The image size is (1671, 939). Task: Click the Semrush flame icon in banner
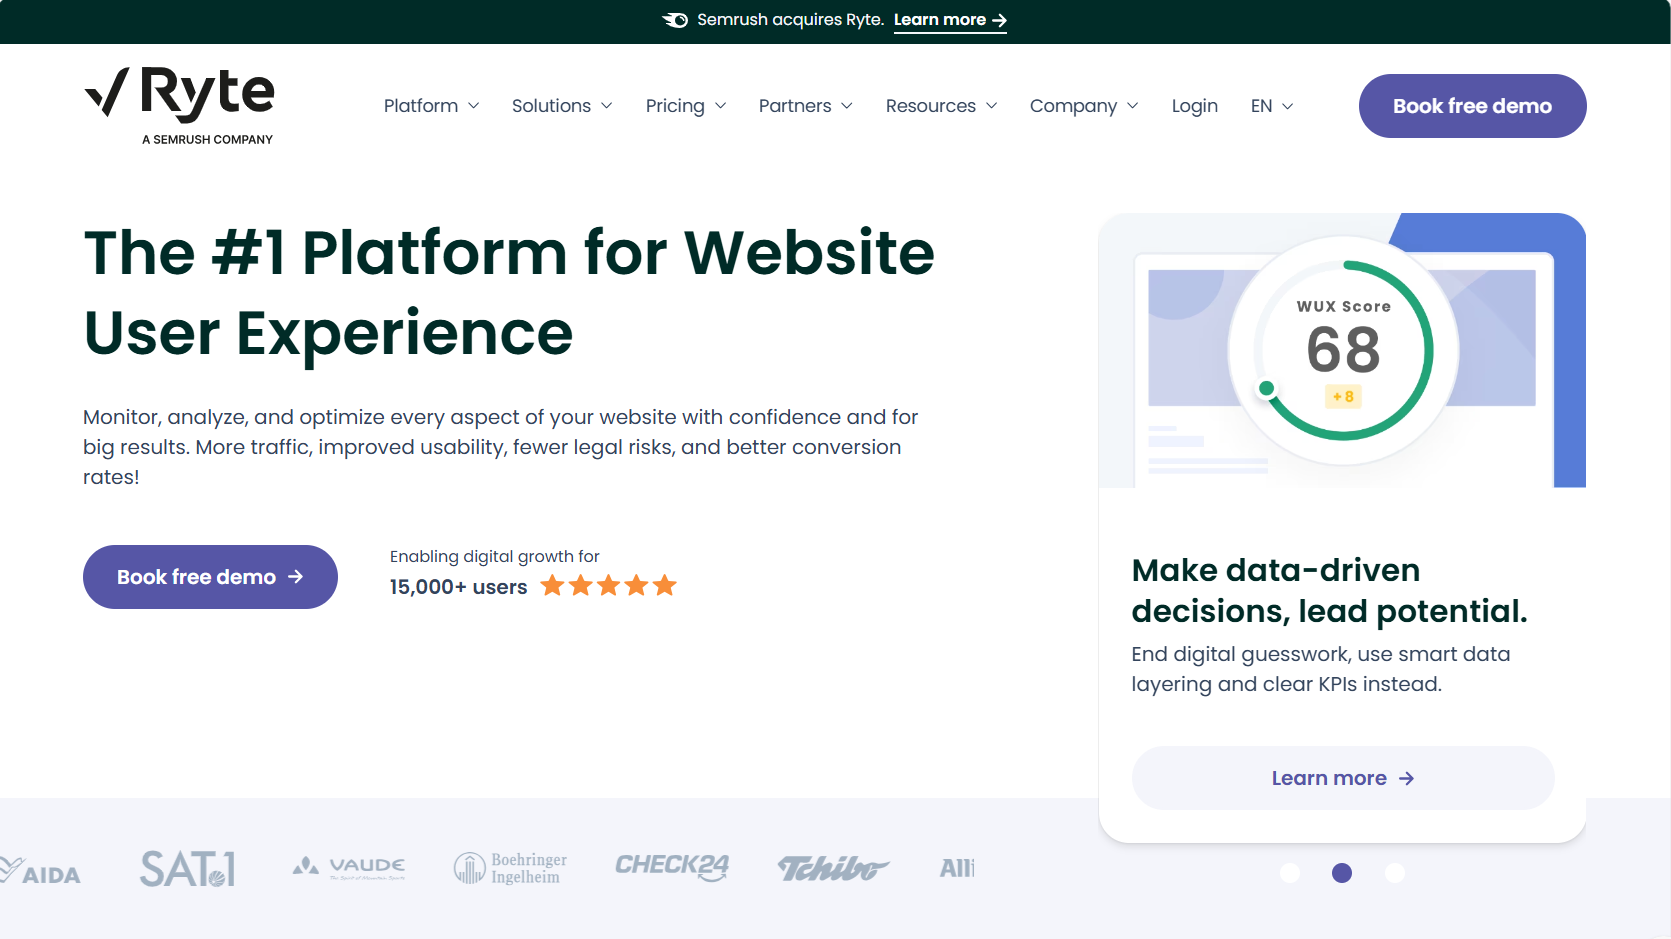pos(675,20)
